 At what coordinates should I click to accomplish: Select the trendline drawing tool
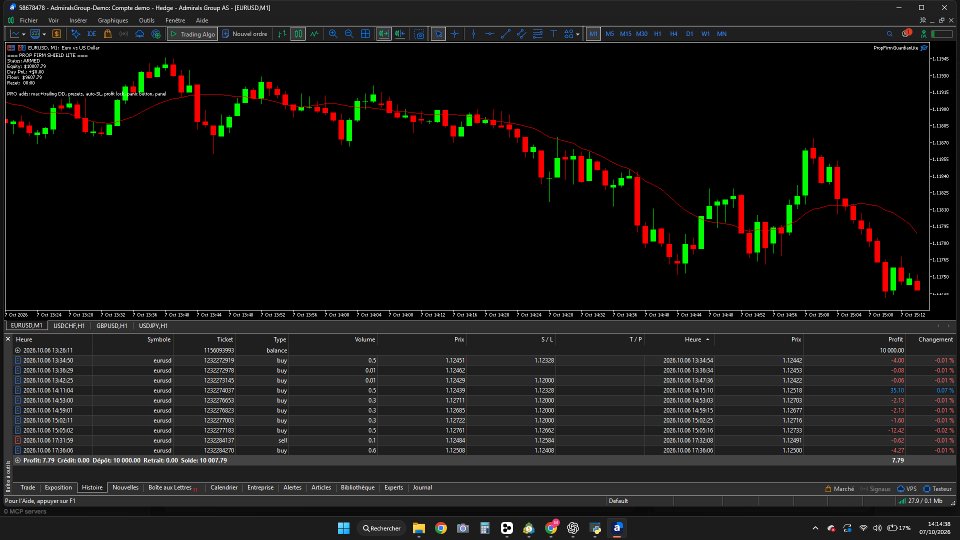(506, 34)
